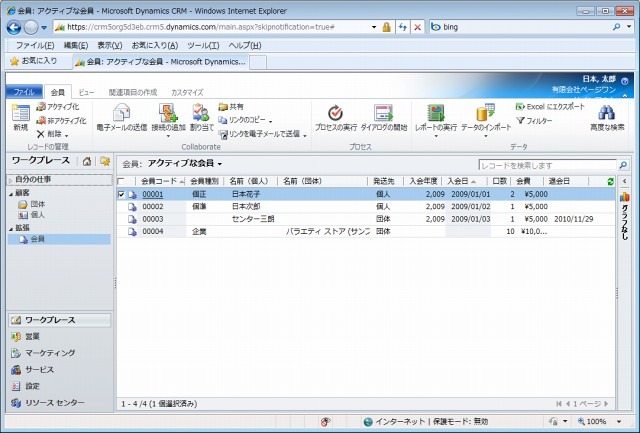The image size is (640, 433).
Task: Click the 共有 share button
Action: click(231, 107)
